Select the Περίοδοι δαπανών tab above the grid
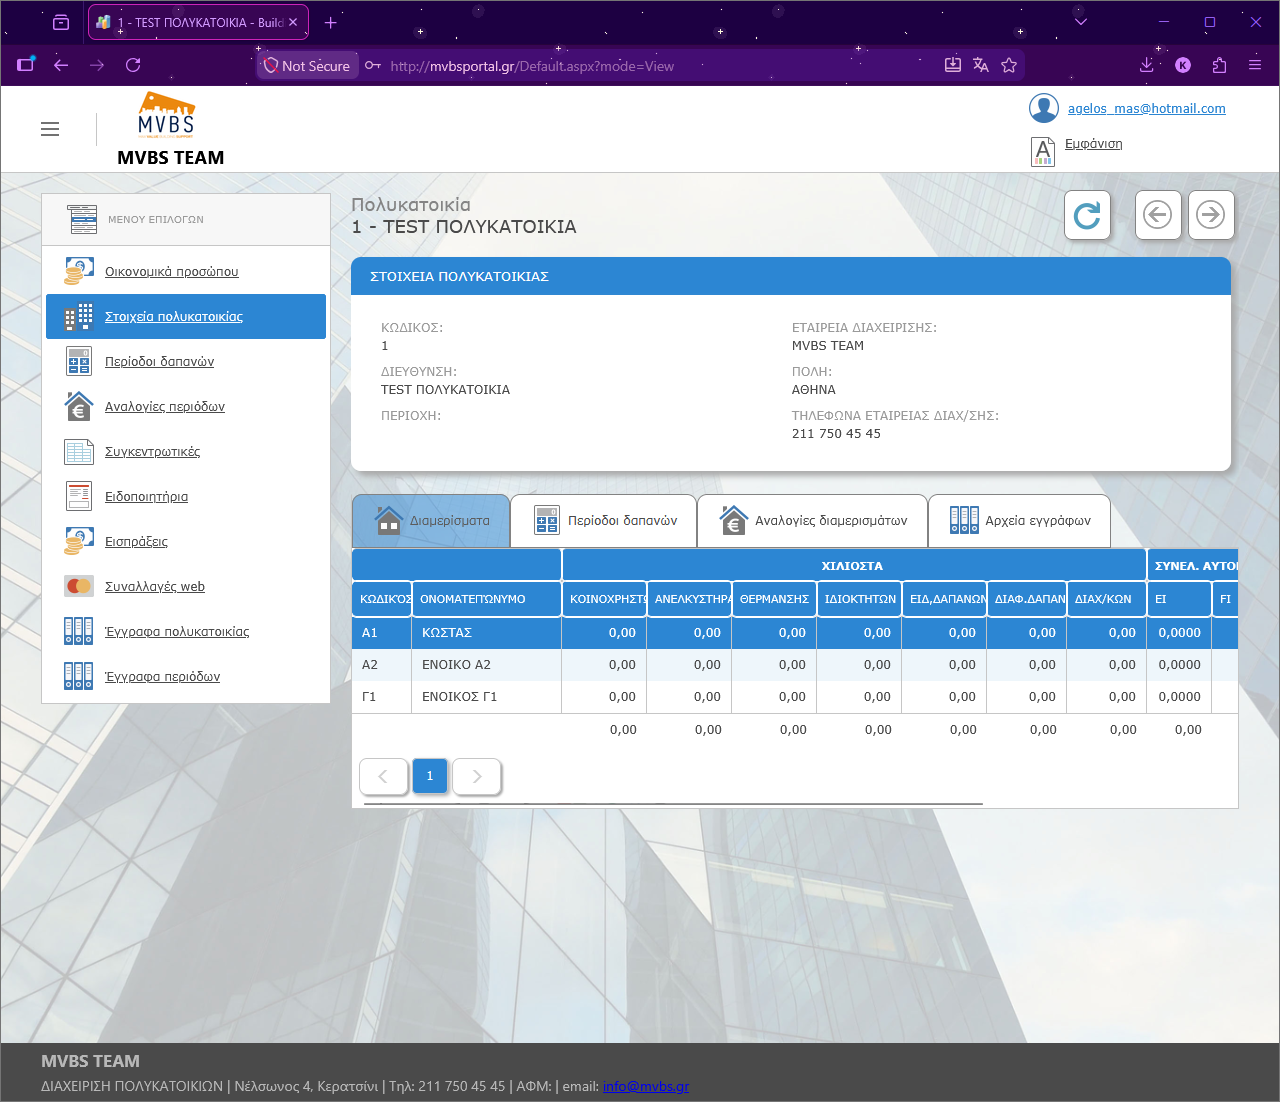The height and width of the screenshot is (1102, 1280). (x=604, y=521)
